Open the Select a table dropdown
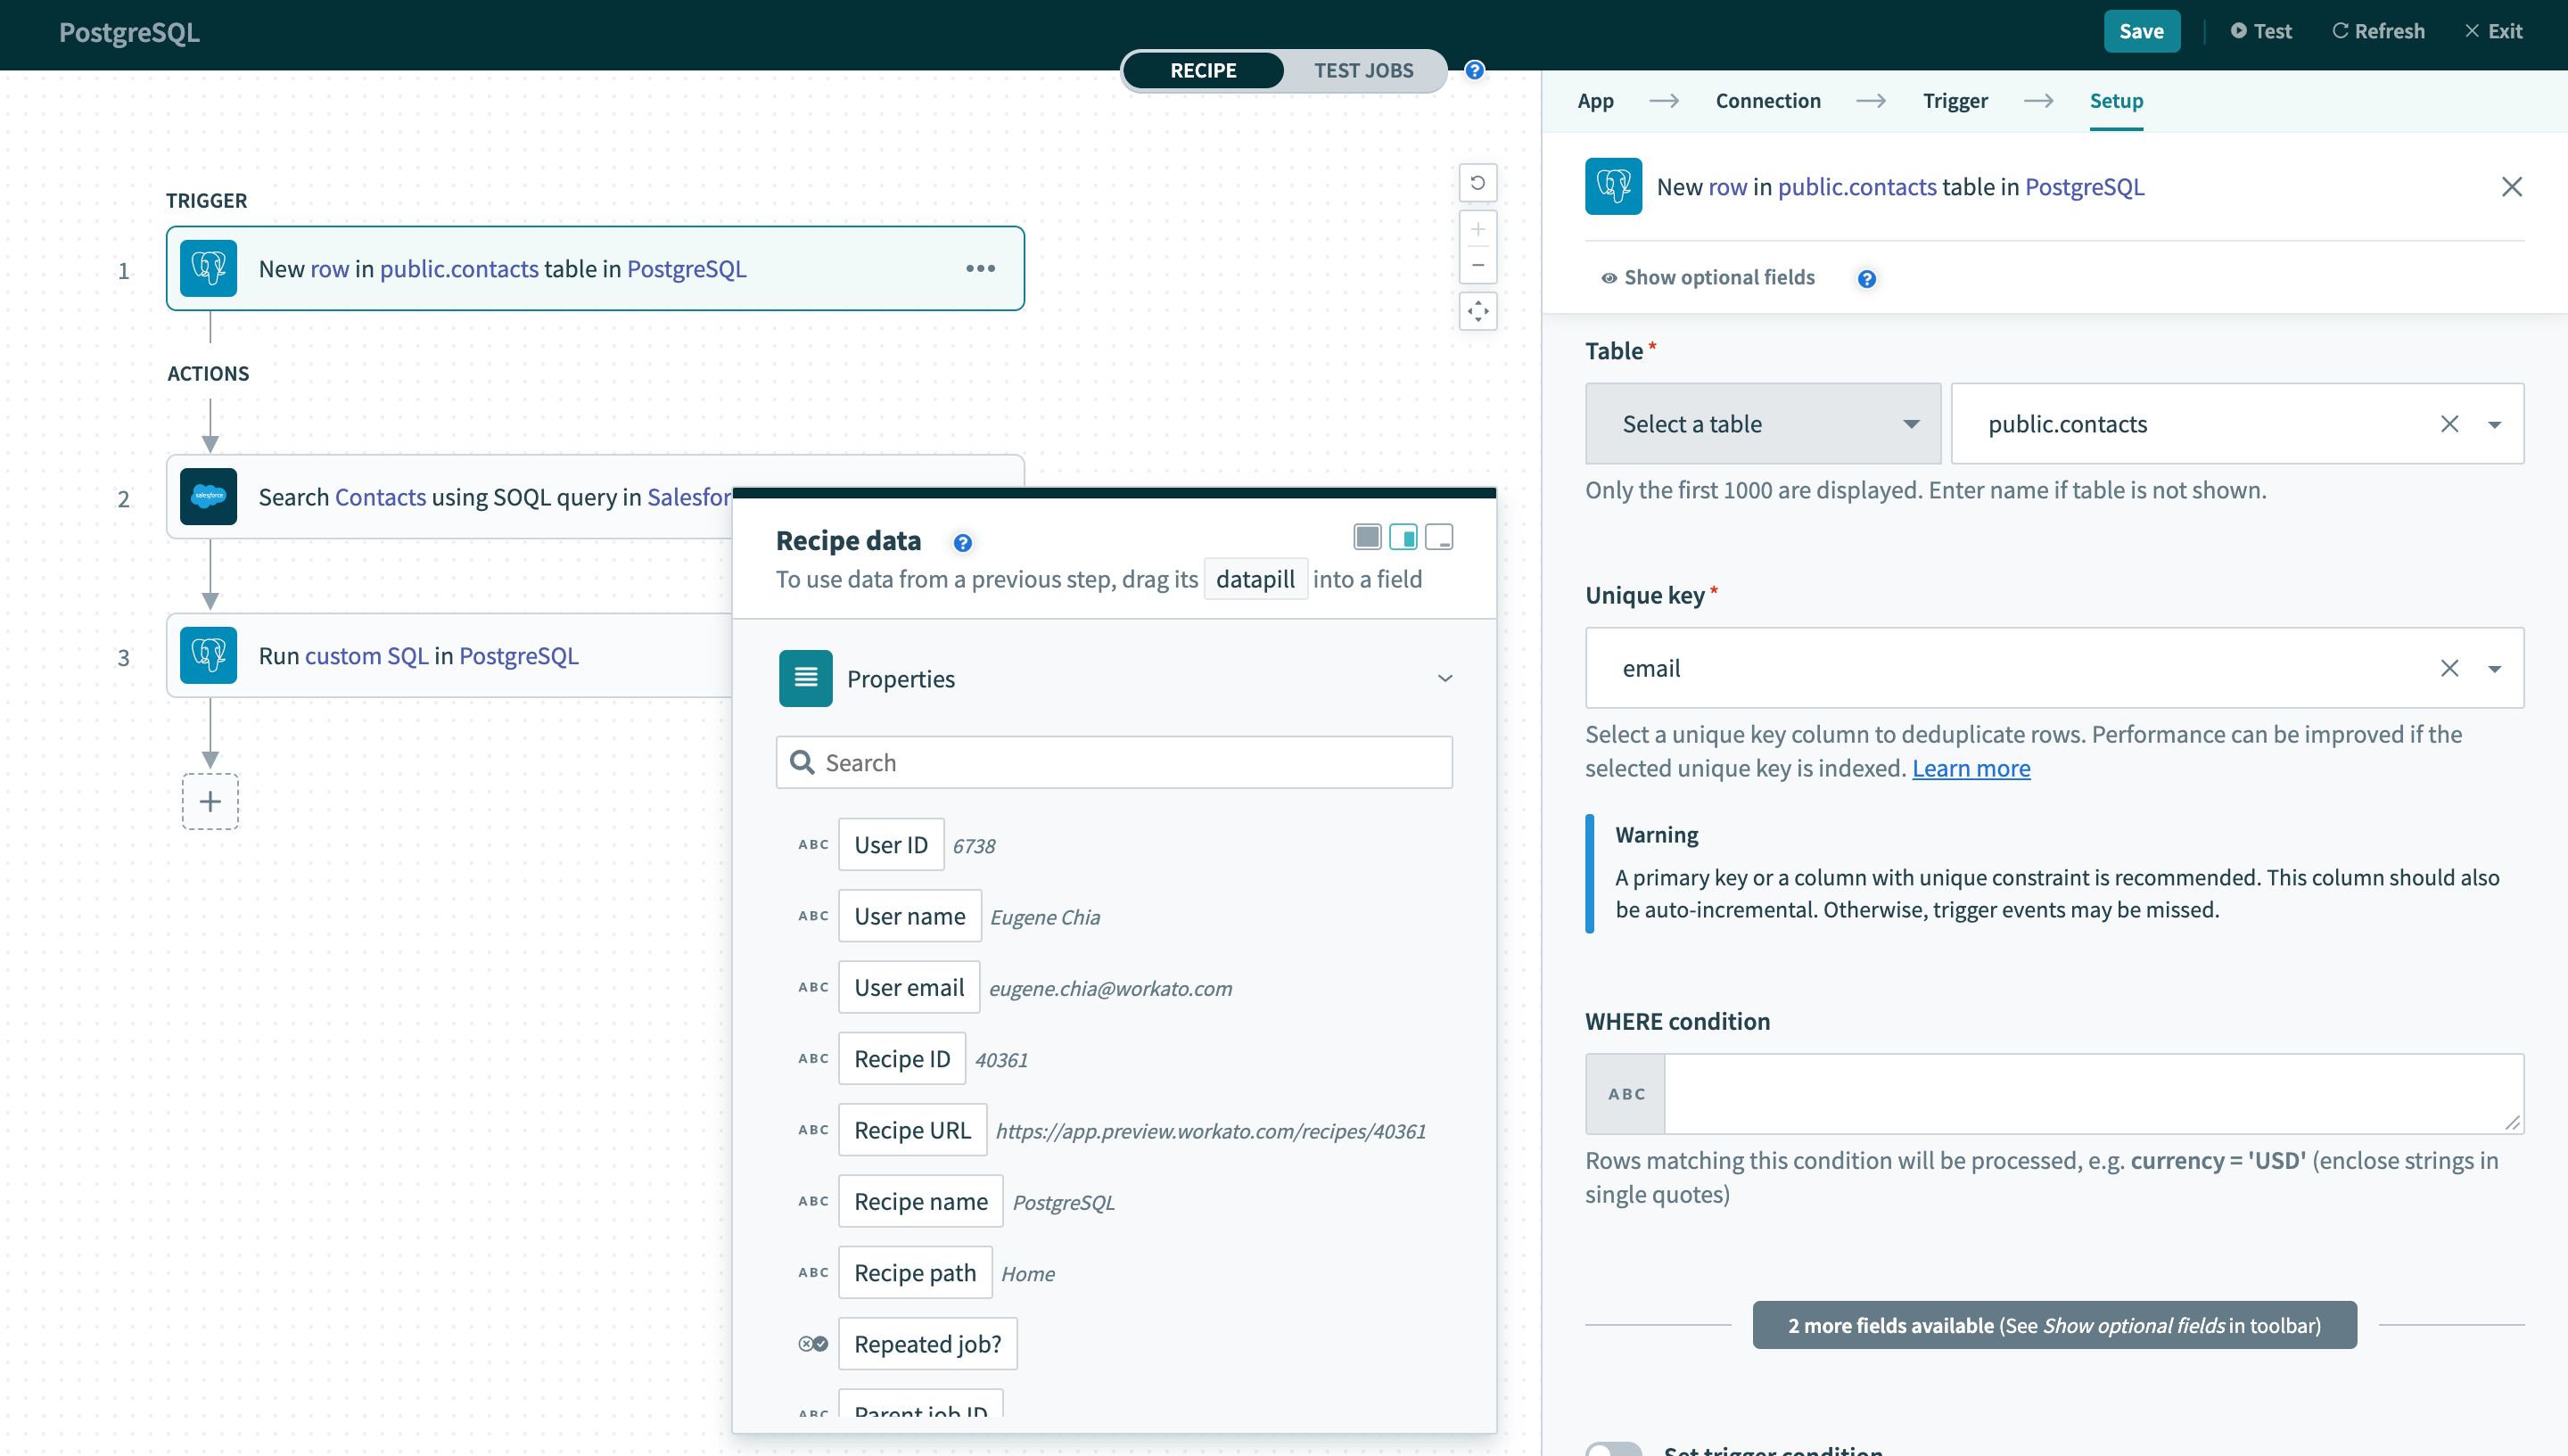Image resolution: width=2568 pixels, height=1456 pixels. coord(1762,423)
